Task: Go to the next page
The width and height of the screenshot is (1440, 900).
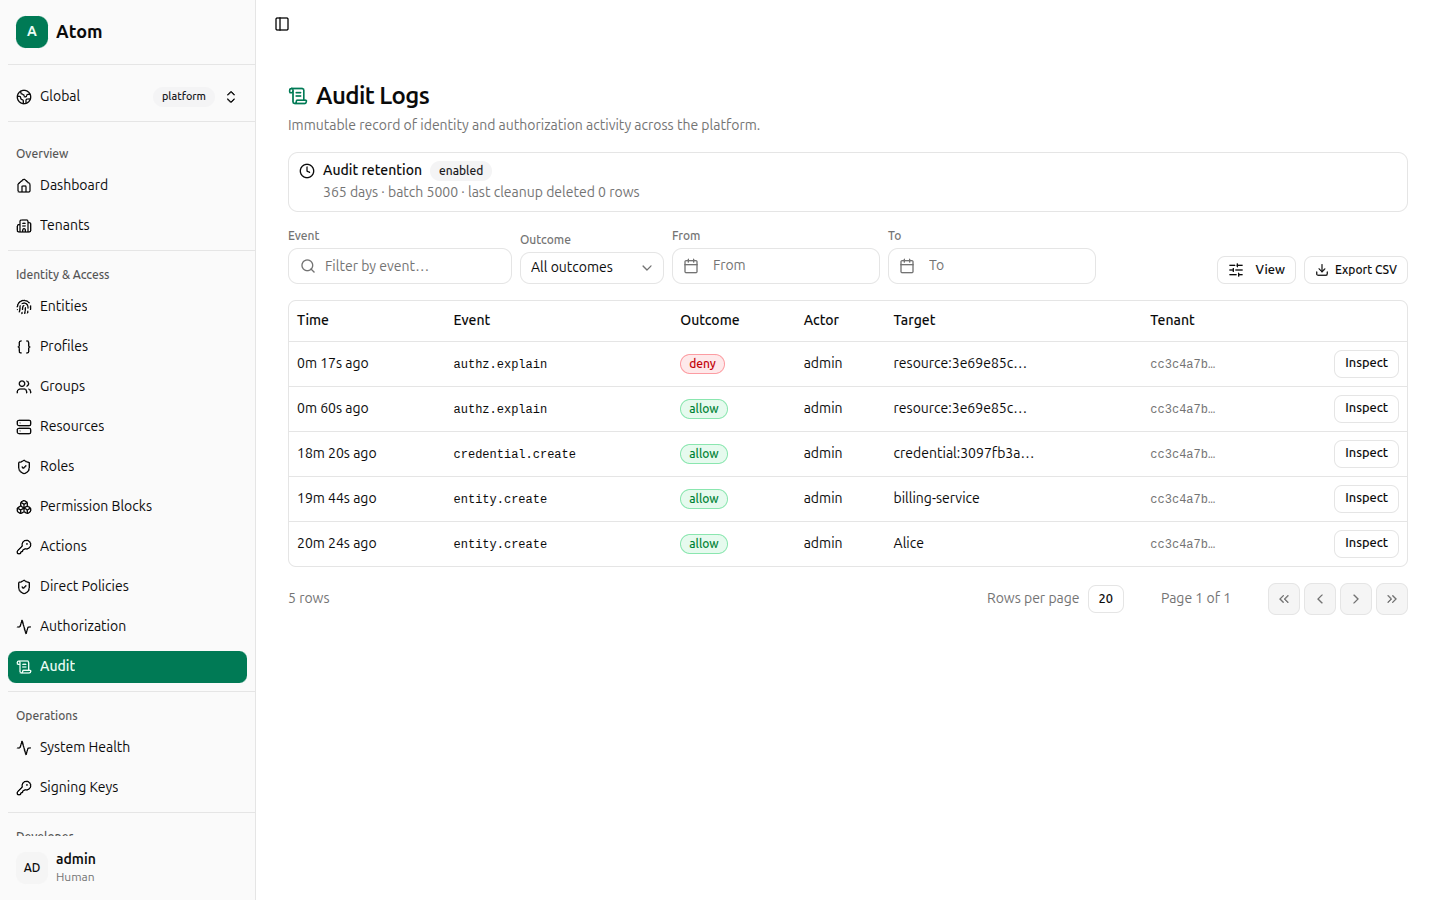Action: click(1356, 599)
